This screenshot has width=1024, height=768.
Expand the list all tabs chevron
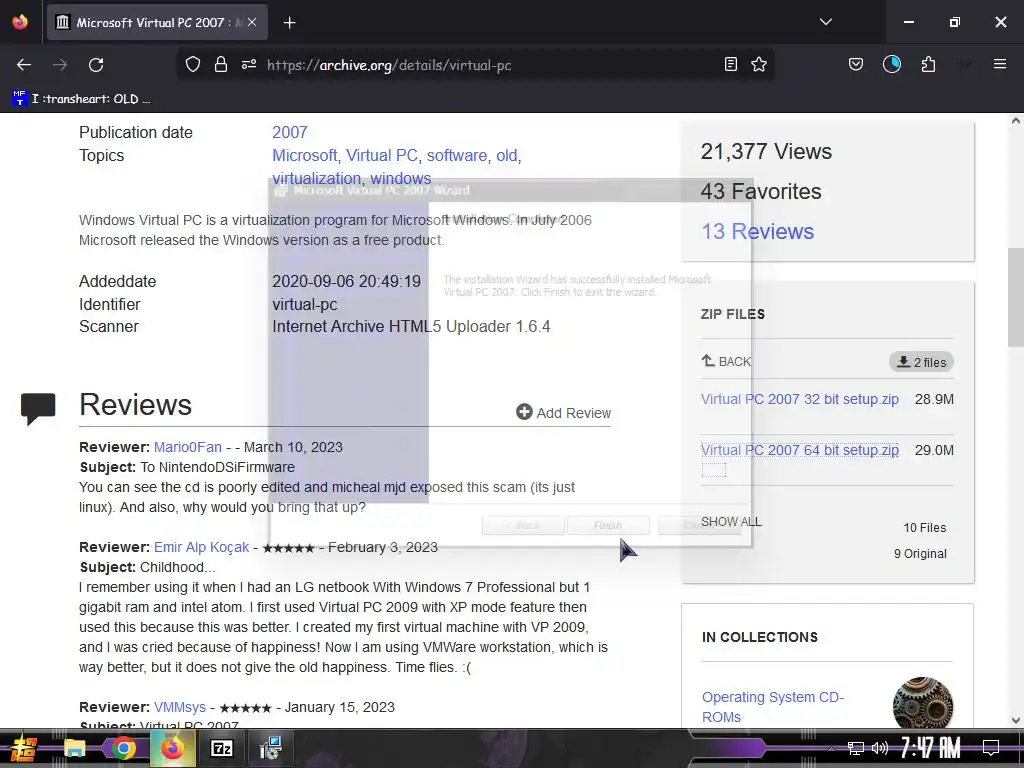(825, 22)
